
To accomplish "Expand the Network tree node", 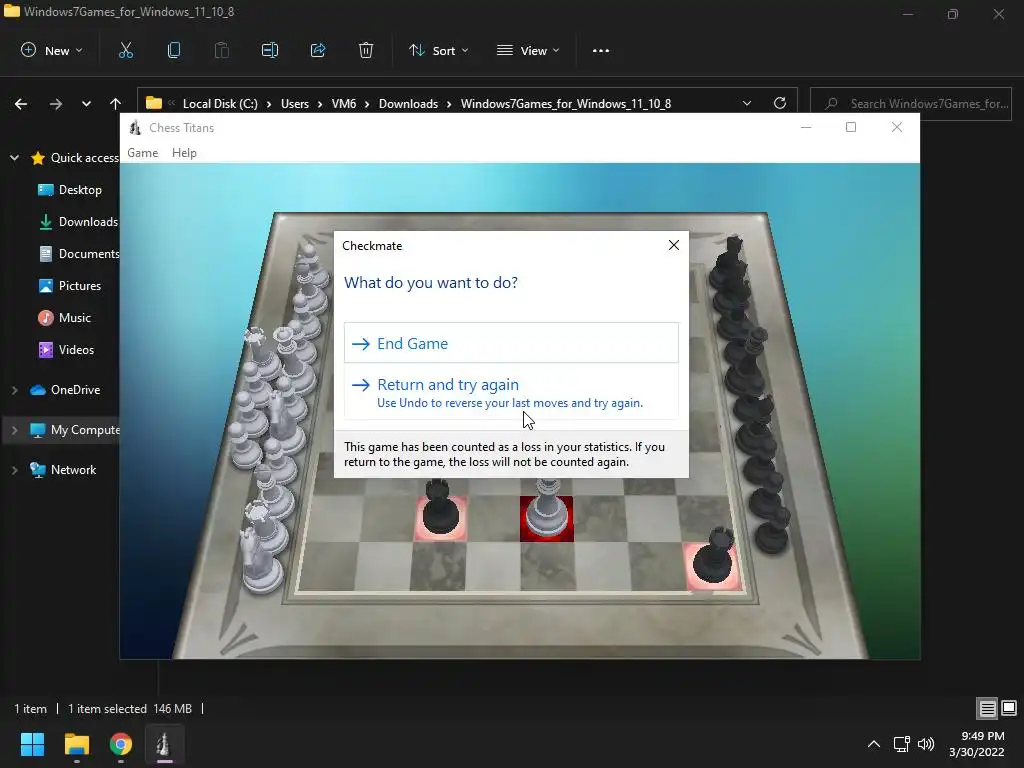I will tap(14, 470).
